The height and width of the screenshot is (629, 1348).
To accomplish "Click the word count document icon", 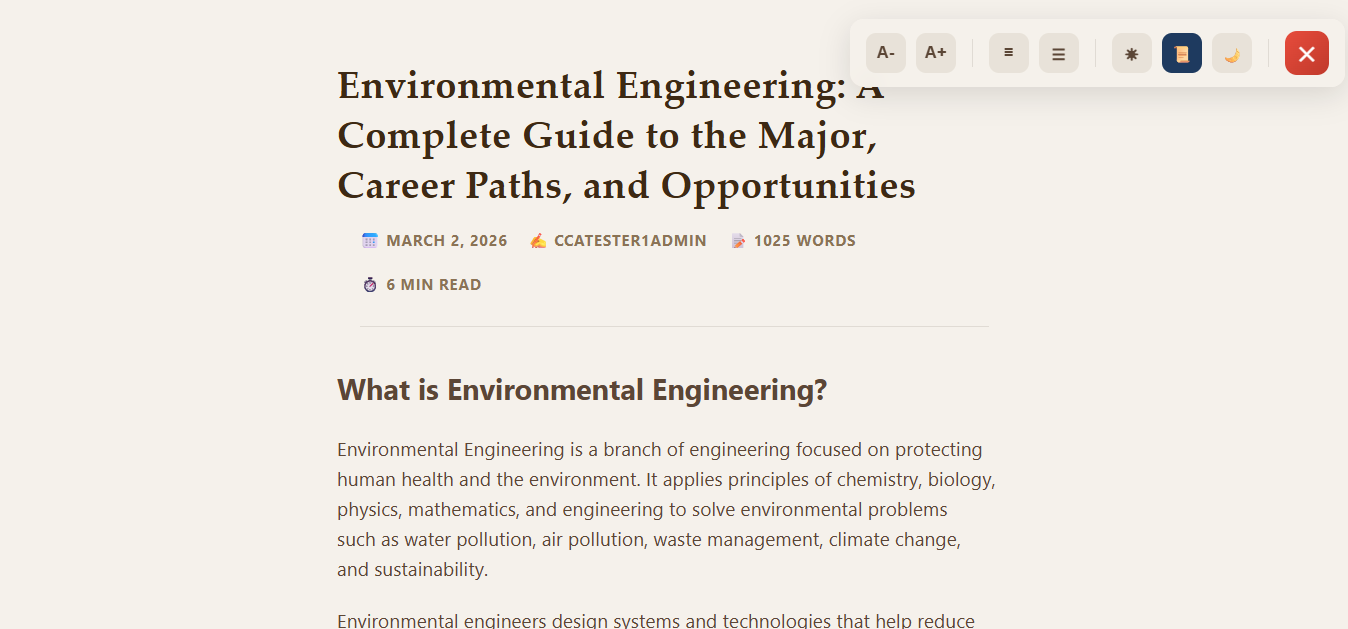I will click(x=738, y=241).
